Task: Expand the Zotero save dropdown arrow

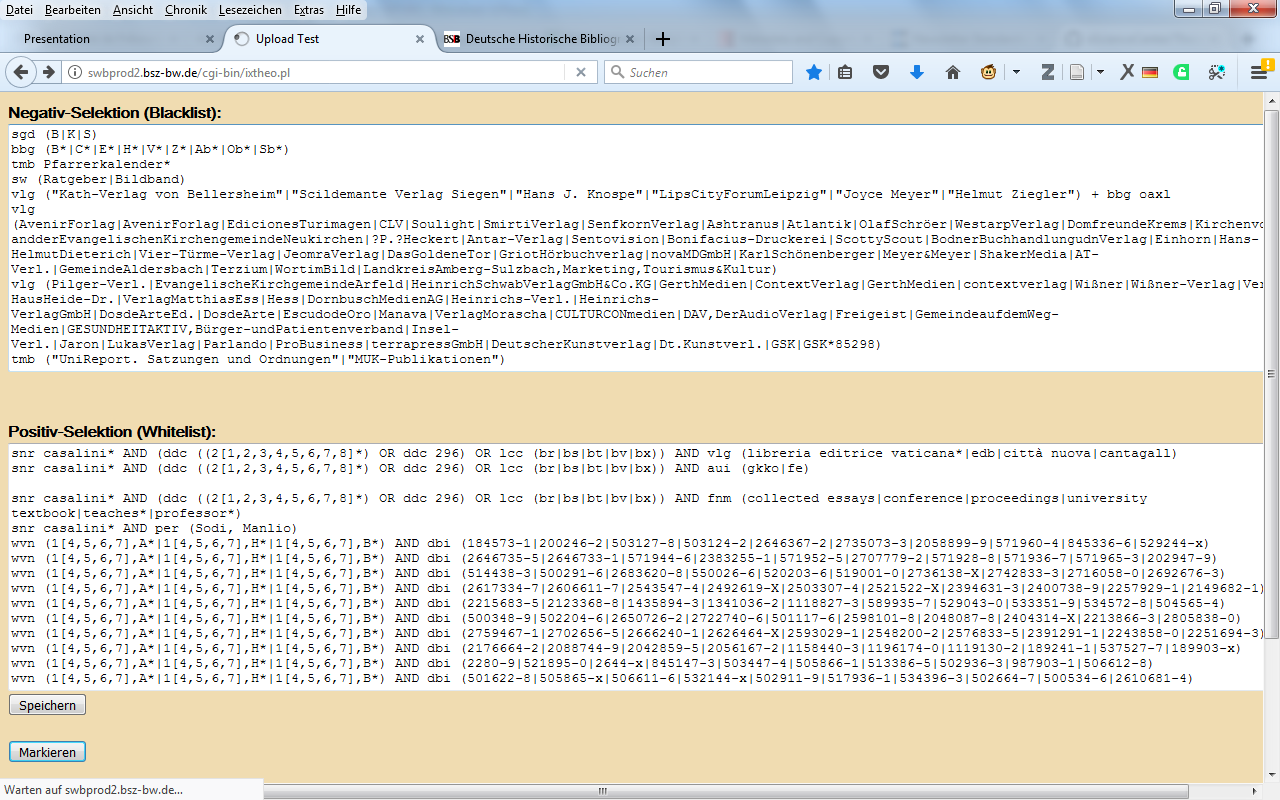Action: point(1100,72)
